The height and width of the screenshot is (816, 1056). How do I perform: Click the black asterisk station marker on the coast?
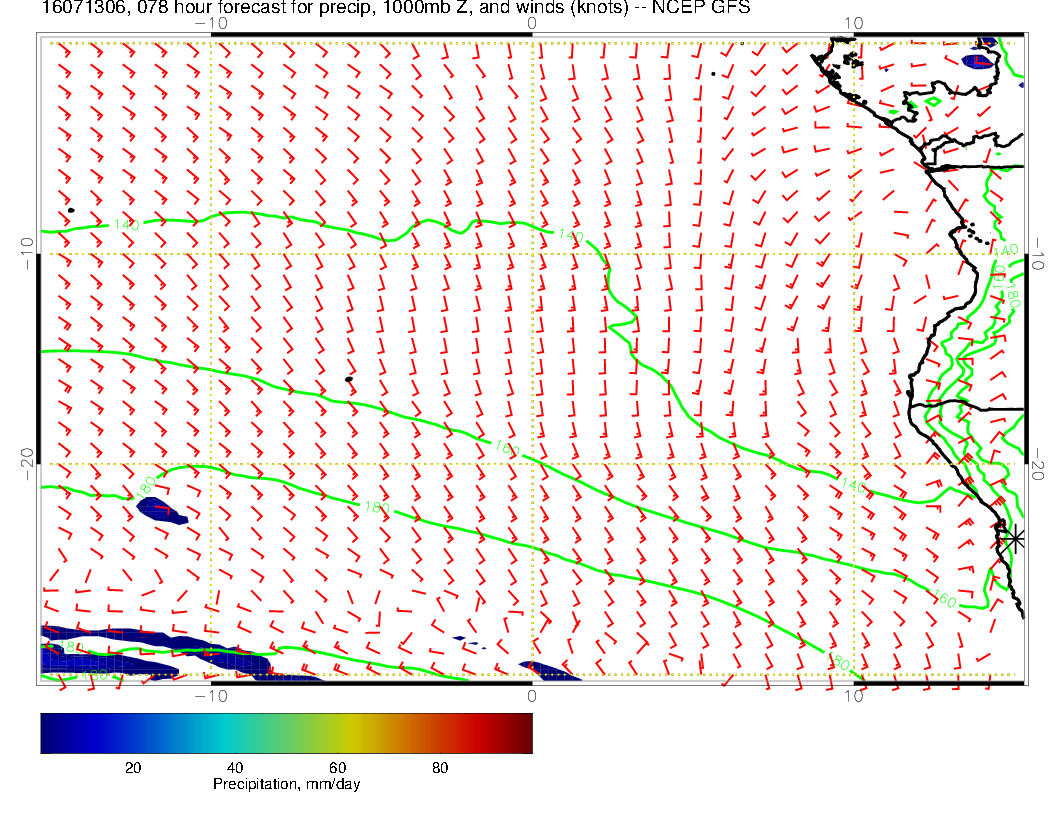pos(1014,539)
